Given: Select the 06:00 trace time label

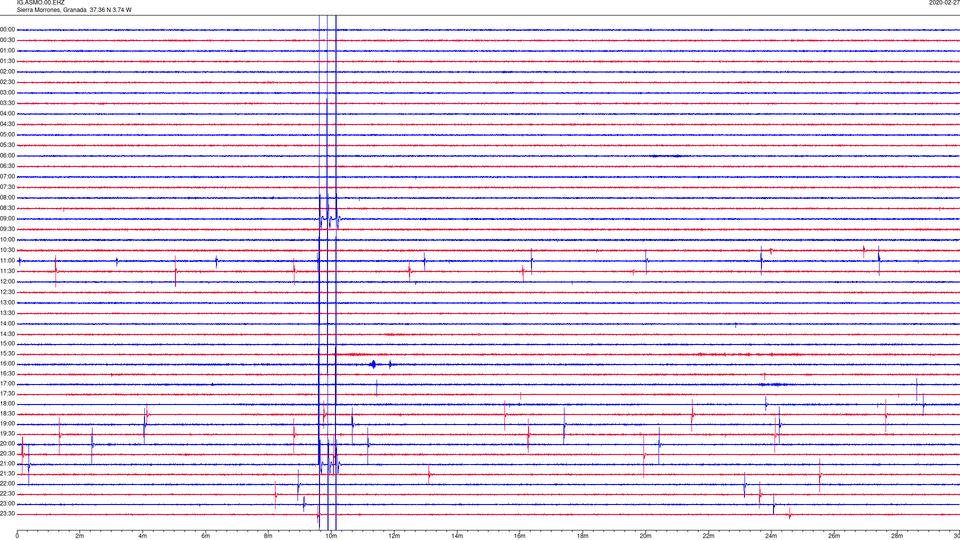Looking at the screenshot, I should pyautogui.click(x=7, y=156).
